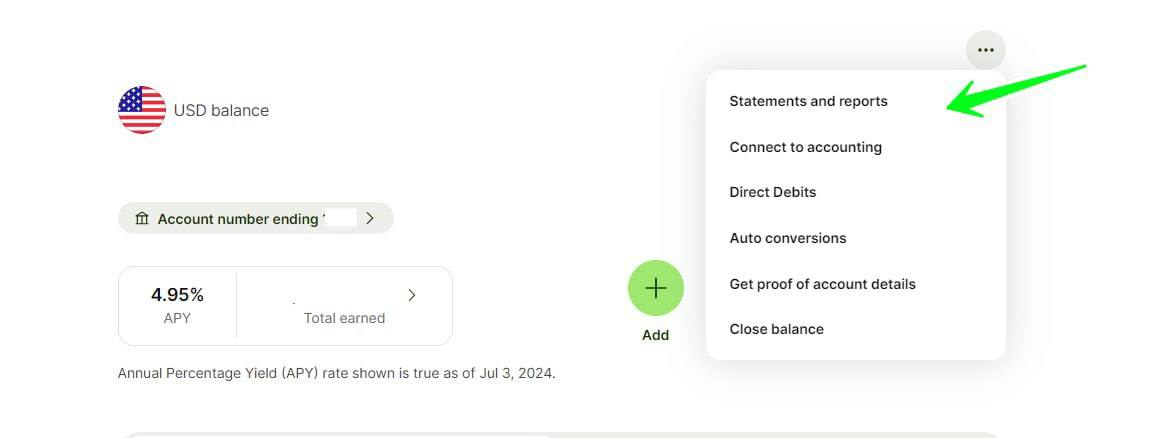This screenshot has width=1157, height=438.
Task: Open the three-dot more options button
Action: click(x=985, y=50)
